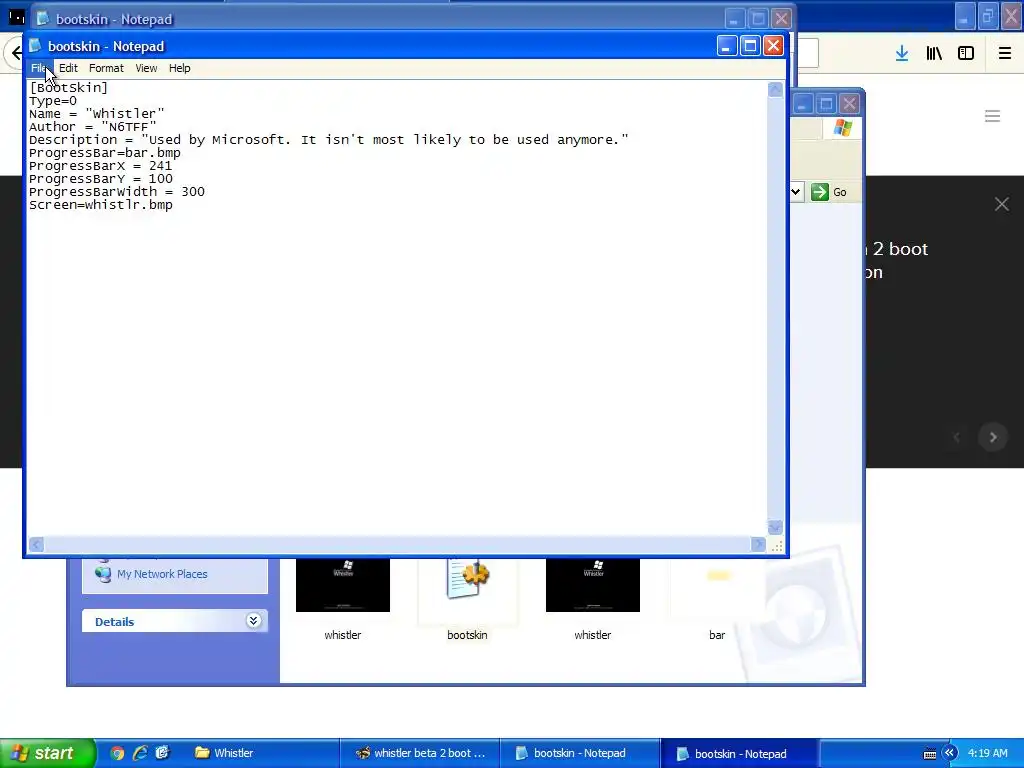
Task: Launch Chrome from quick launch
Action: click(117, 754)
